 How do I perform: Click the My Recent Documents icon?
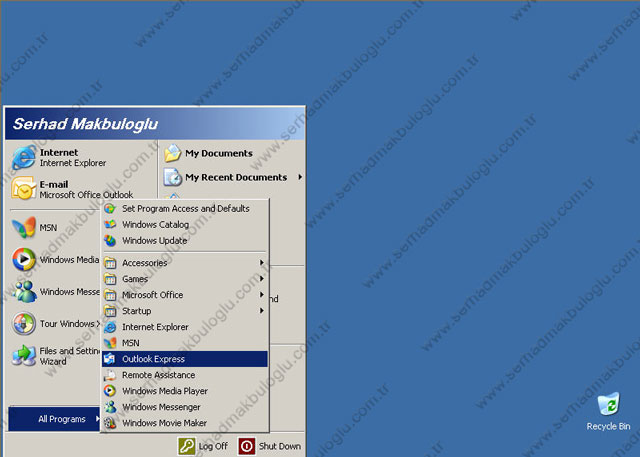(x=172, y=177)
